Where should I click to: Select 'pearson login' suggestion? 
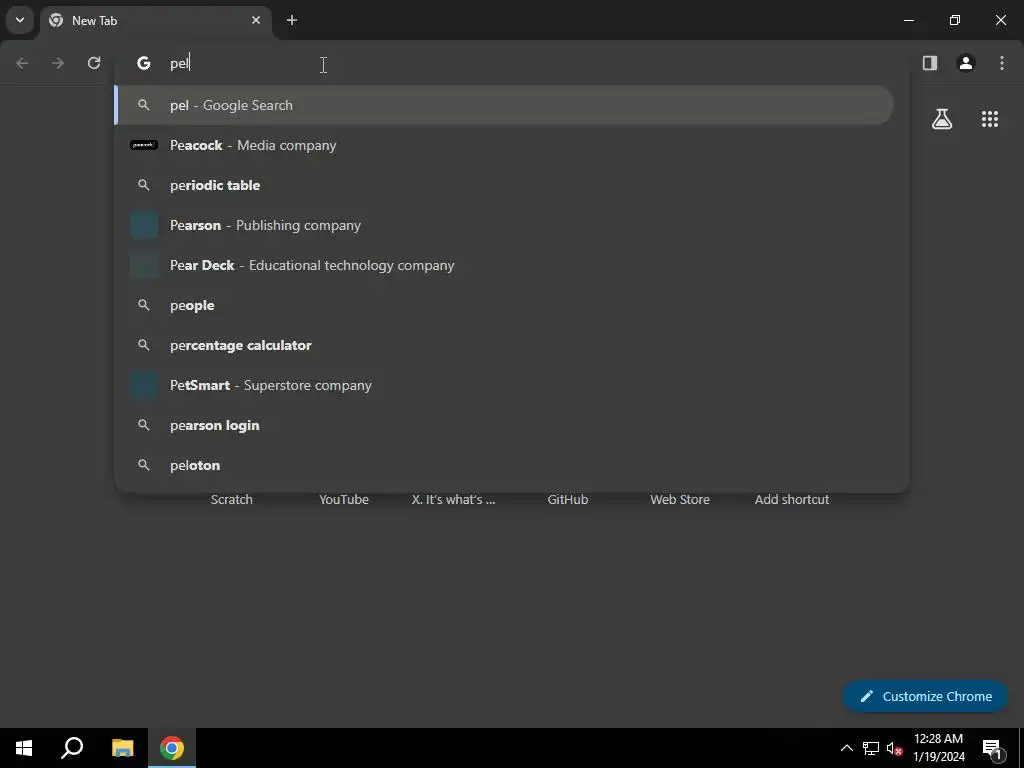pos(504,425)
